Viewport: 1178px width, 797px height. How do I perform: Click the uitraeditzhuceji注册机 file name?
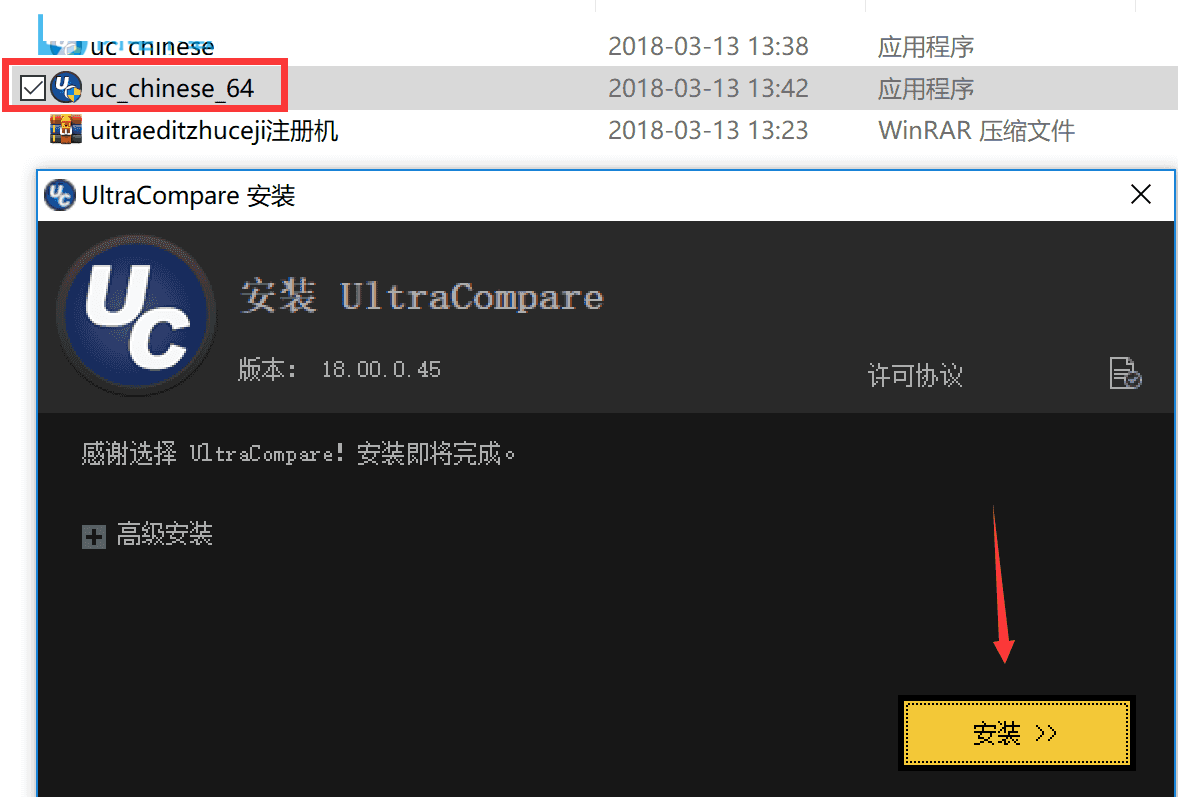[x=214, y=131]
